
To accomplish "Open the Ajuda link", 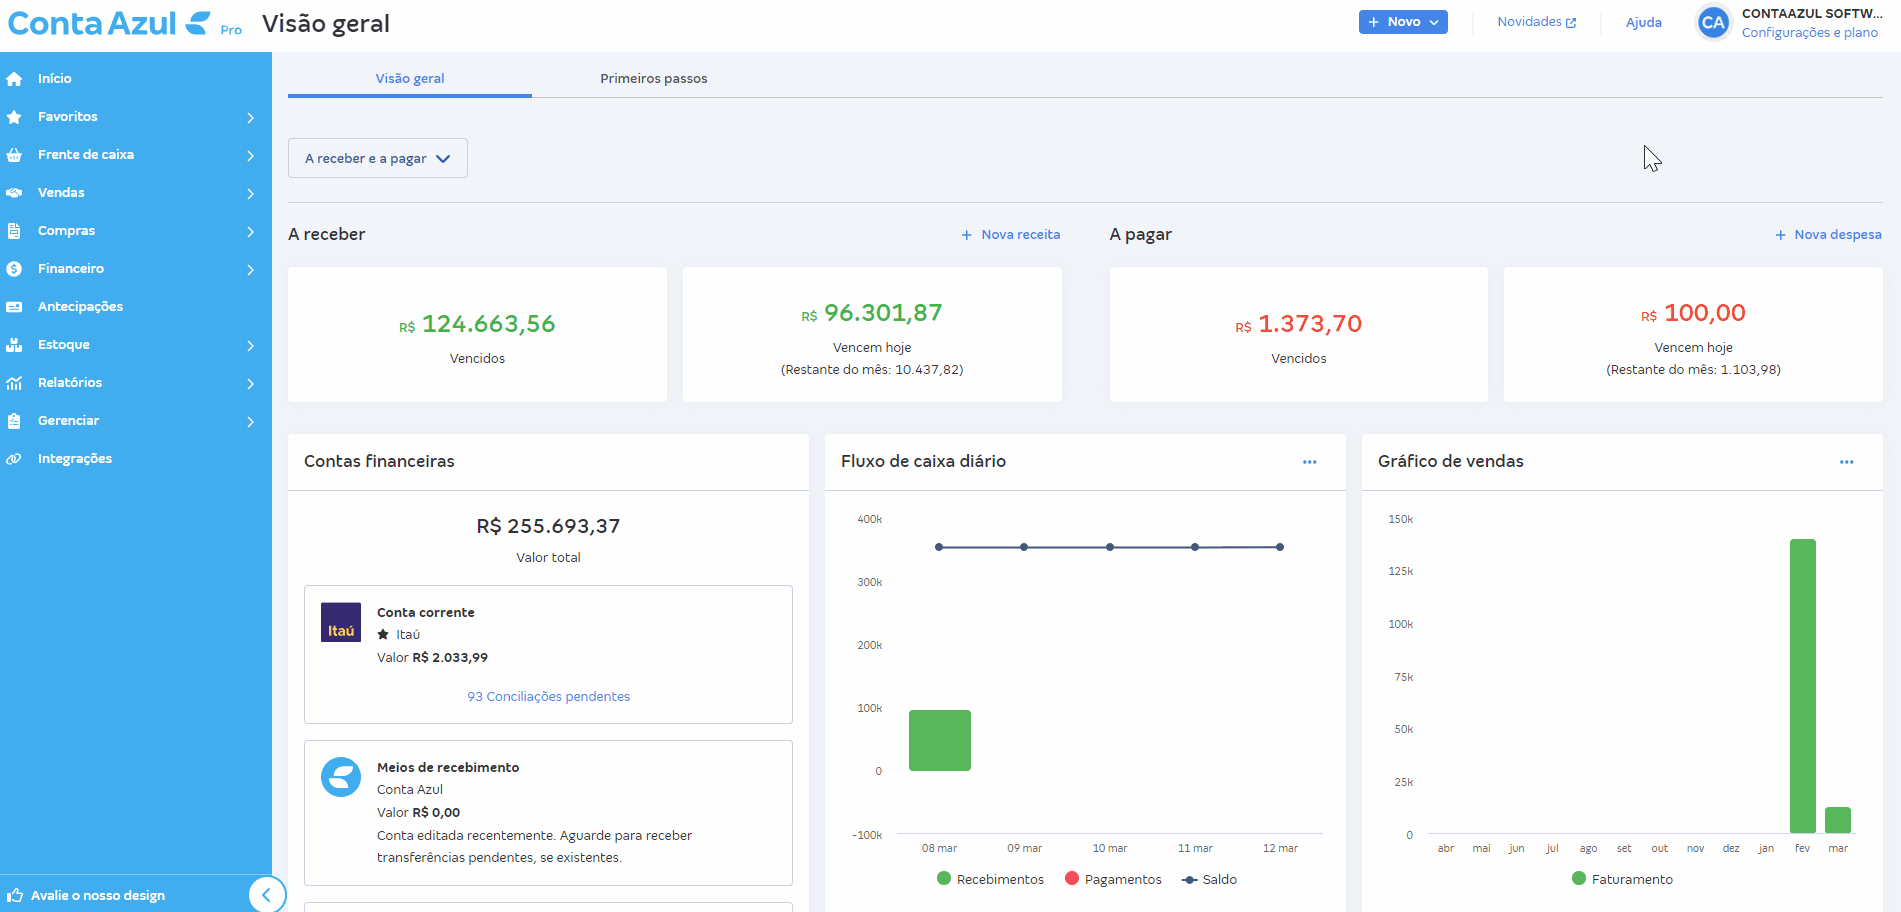I will pos(1644,22).
